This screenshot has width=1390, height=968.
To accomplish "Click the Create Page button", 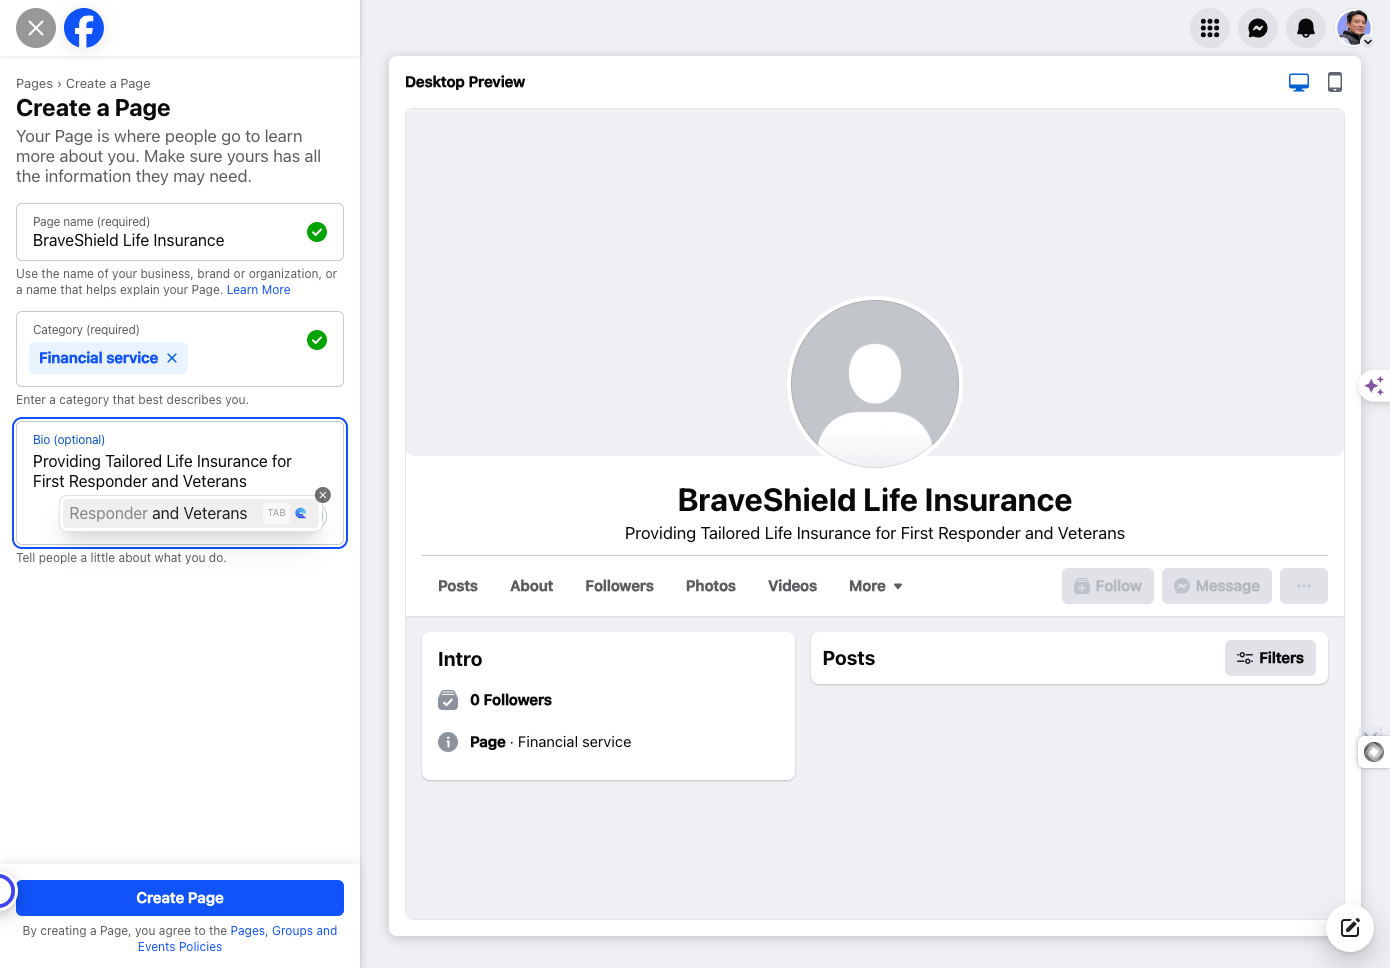I will [x=180, y=898].
